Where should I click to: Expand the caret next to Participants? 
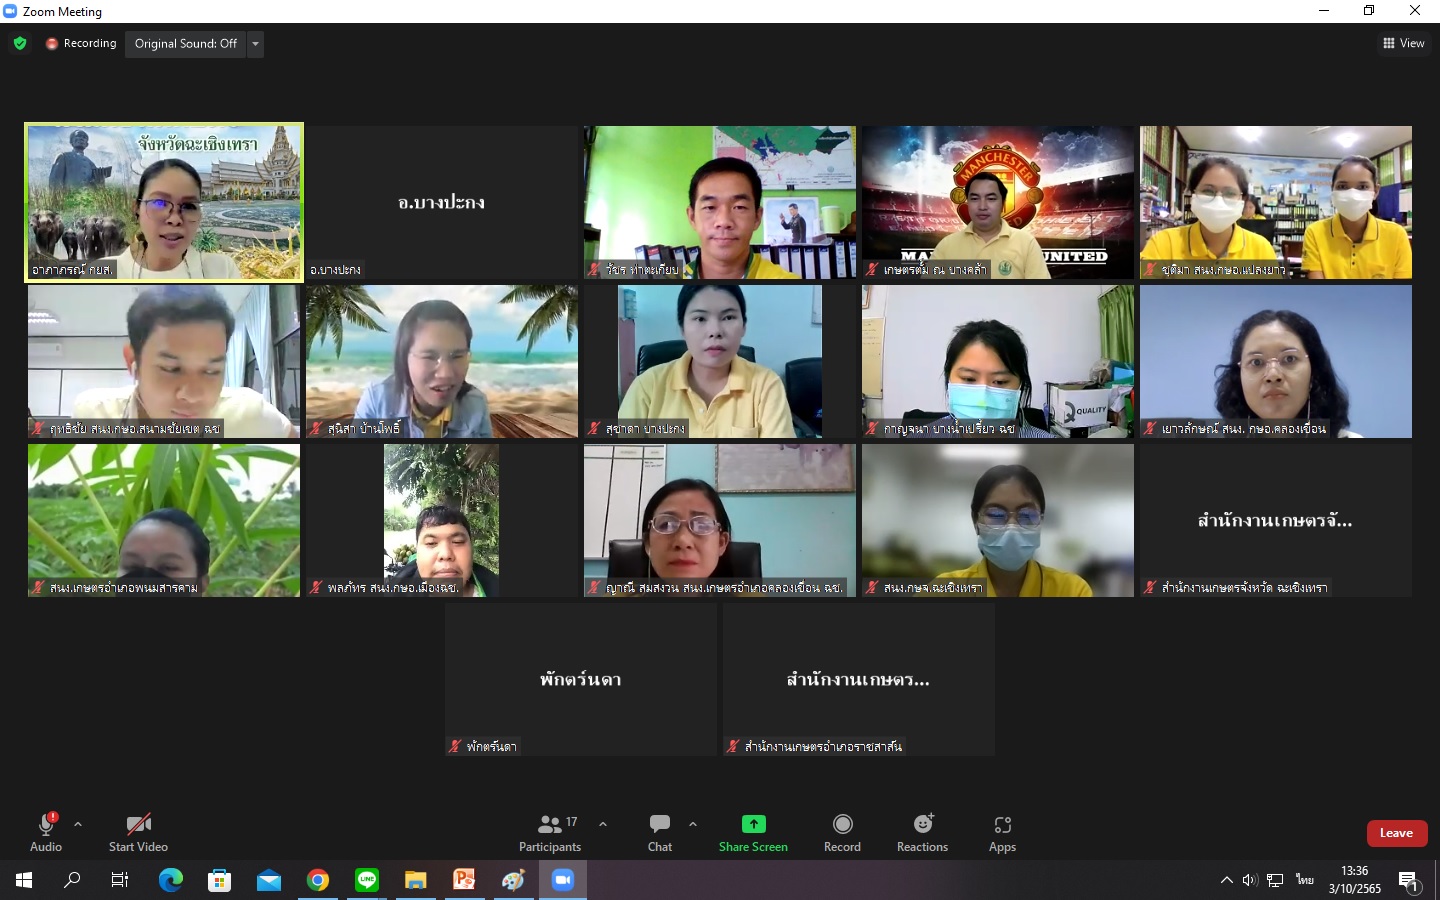click(603, 825)
